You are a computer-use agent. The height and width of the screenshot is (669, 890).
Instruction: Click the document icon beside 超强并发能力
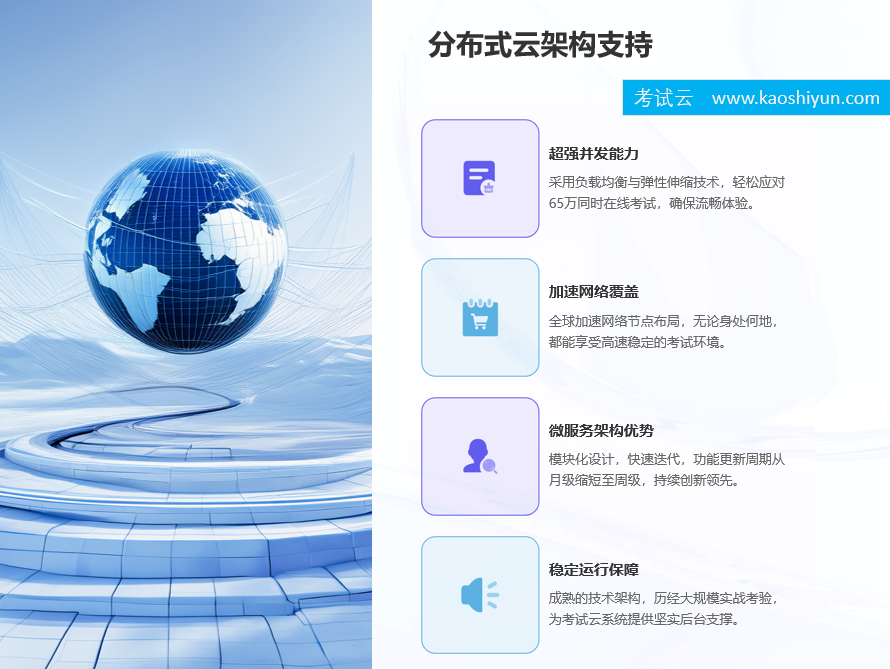[480, 178]
